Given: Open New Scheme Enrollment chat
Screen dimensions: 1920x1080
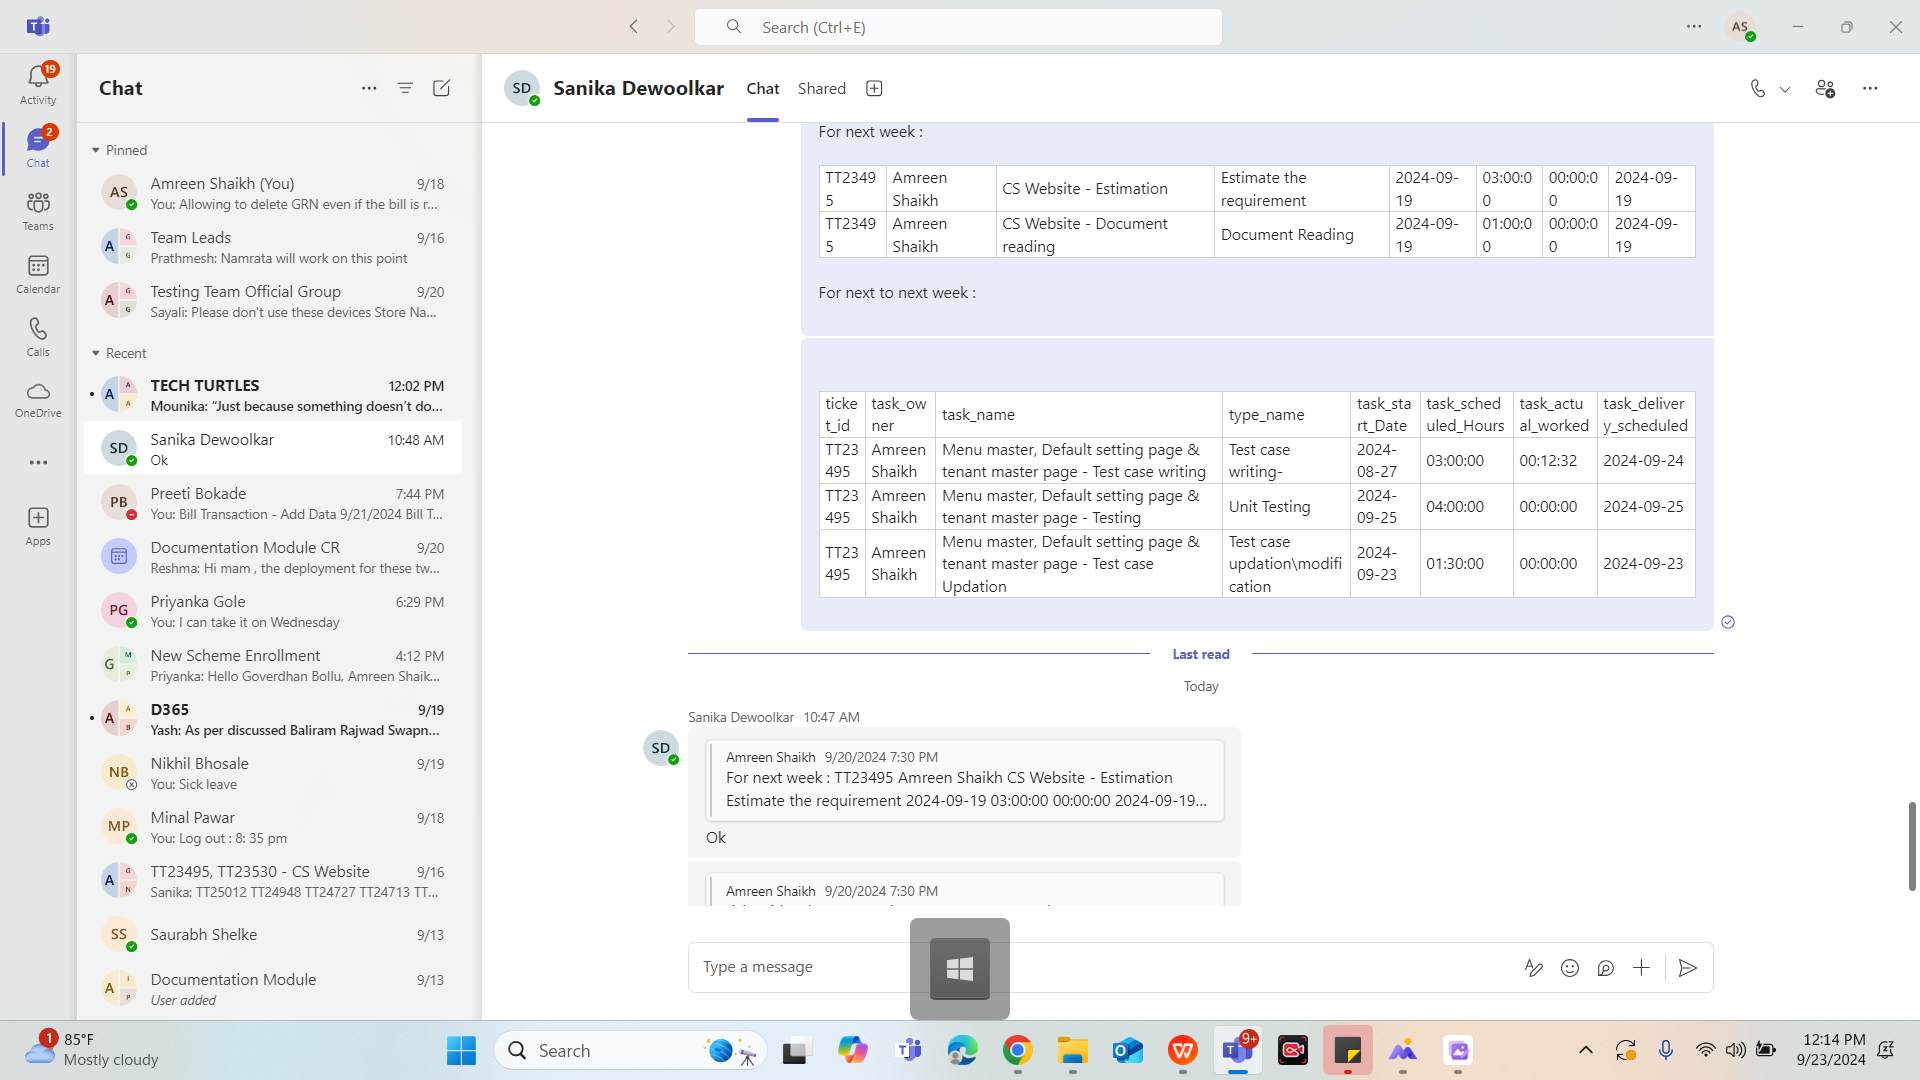Looking at the screenshot, I should (272, 665).
